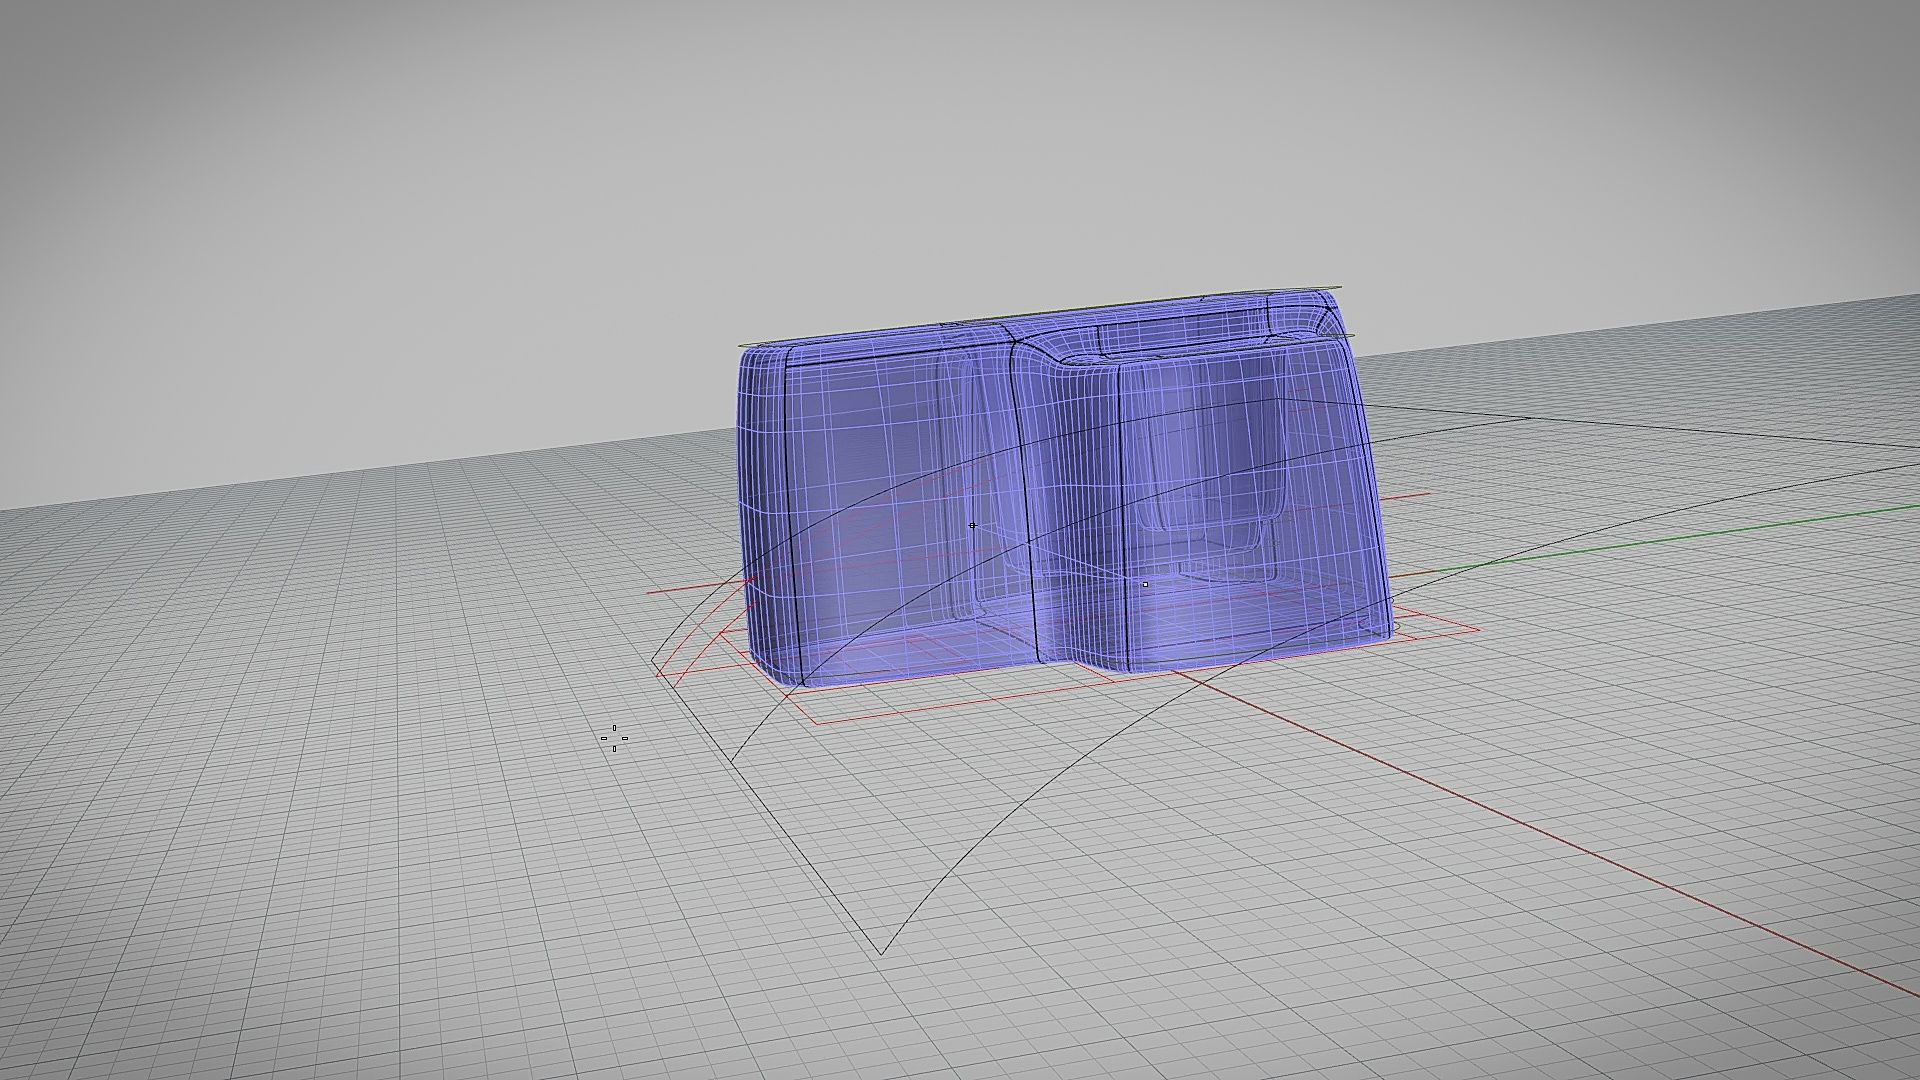Pick the red rectangle's far right corner
This screenshot has height=1080, width=1920.
click(1478, 629)
